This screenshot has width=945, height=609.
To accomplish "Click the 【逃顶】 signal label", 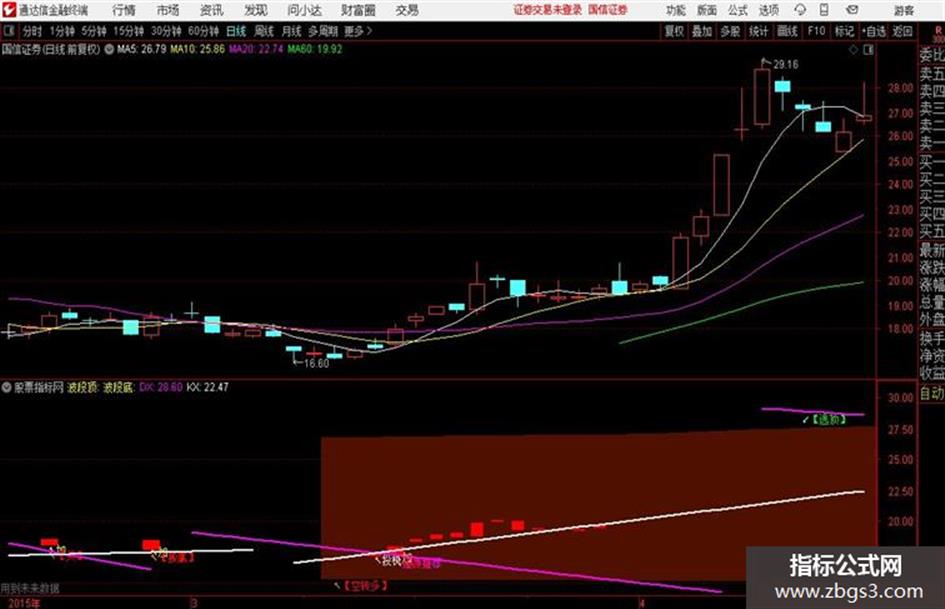I will 829,419.
